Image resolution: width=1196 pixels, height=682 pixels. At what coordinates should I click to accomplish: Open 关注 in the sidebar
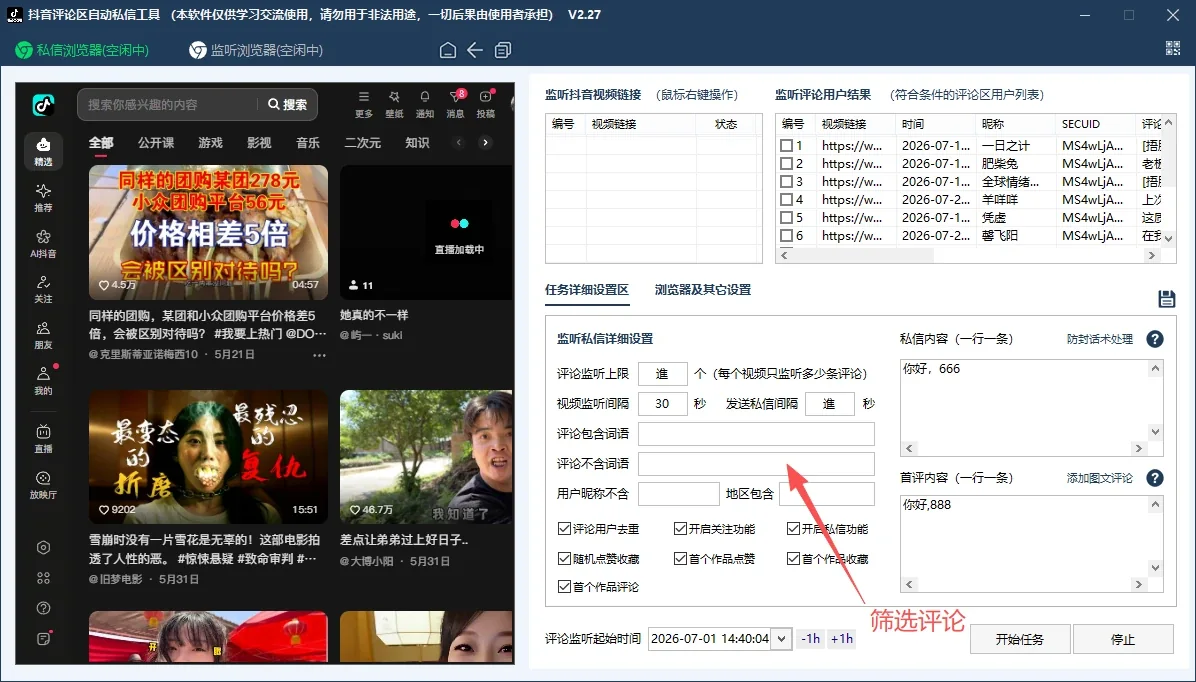(x=43, y=290)
